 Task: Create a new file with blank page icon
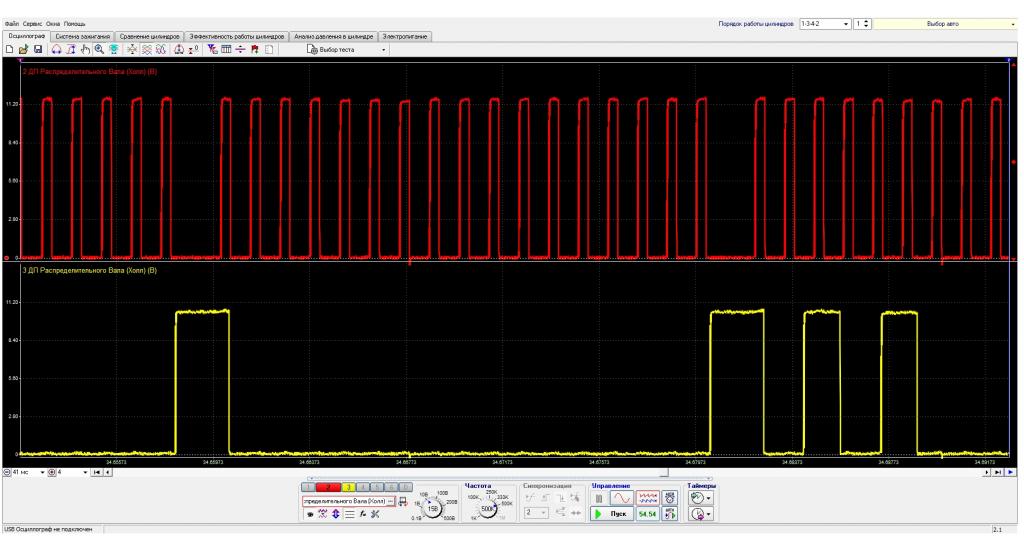coord(9,50)
